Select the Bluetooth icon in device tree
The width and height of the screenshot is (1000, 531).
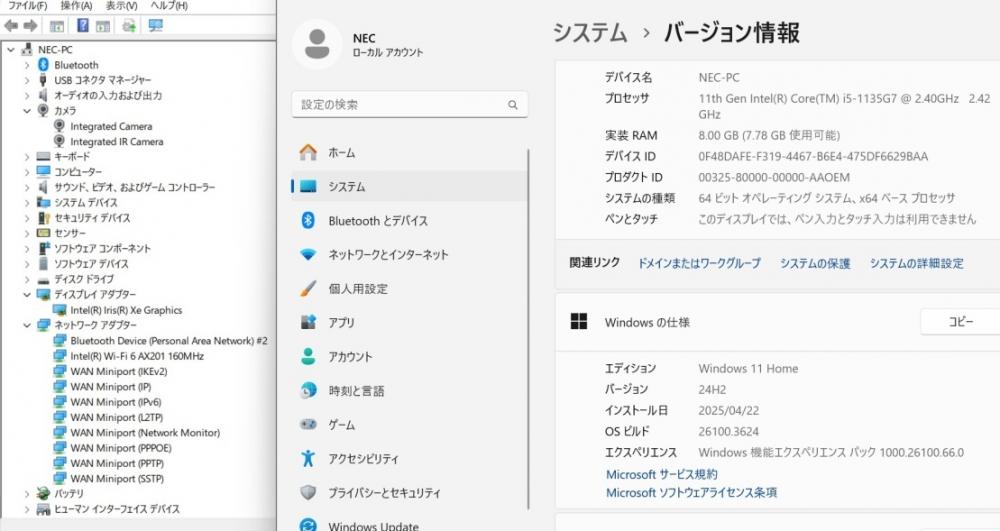tap(43, 65)
